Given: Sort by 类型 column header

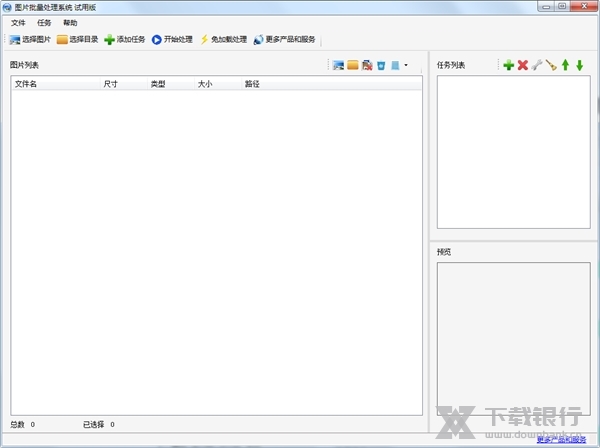Looking at the screenshot, I should (x=171, y=84).
